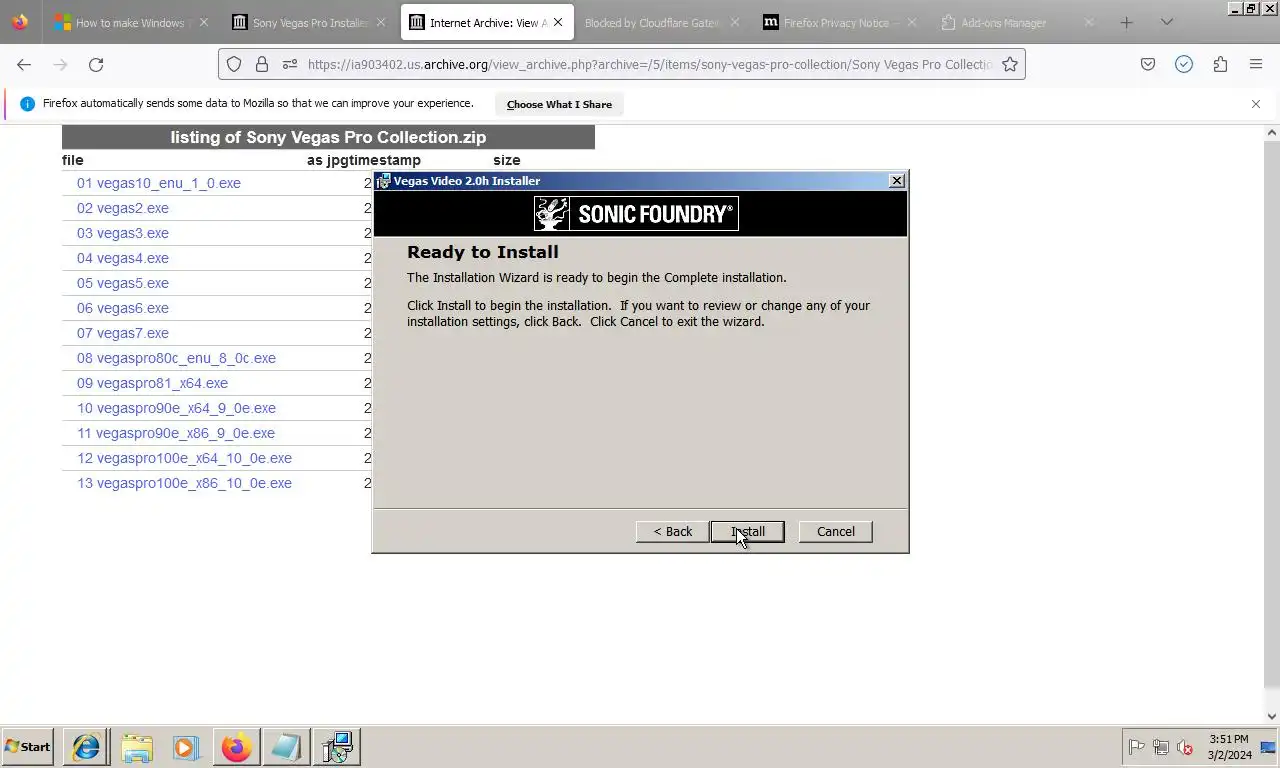
Task: Click the network tray icon
Action: coord(1161,747)
